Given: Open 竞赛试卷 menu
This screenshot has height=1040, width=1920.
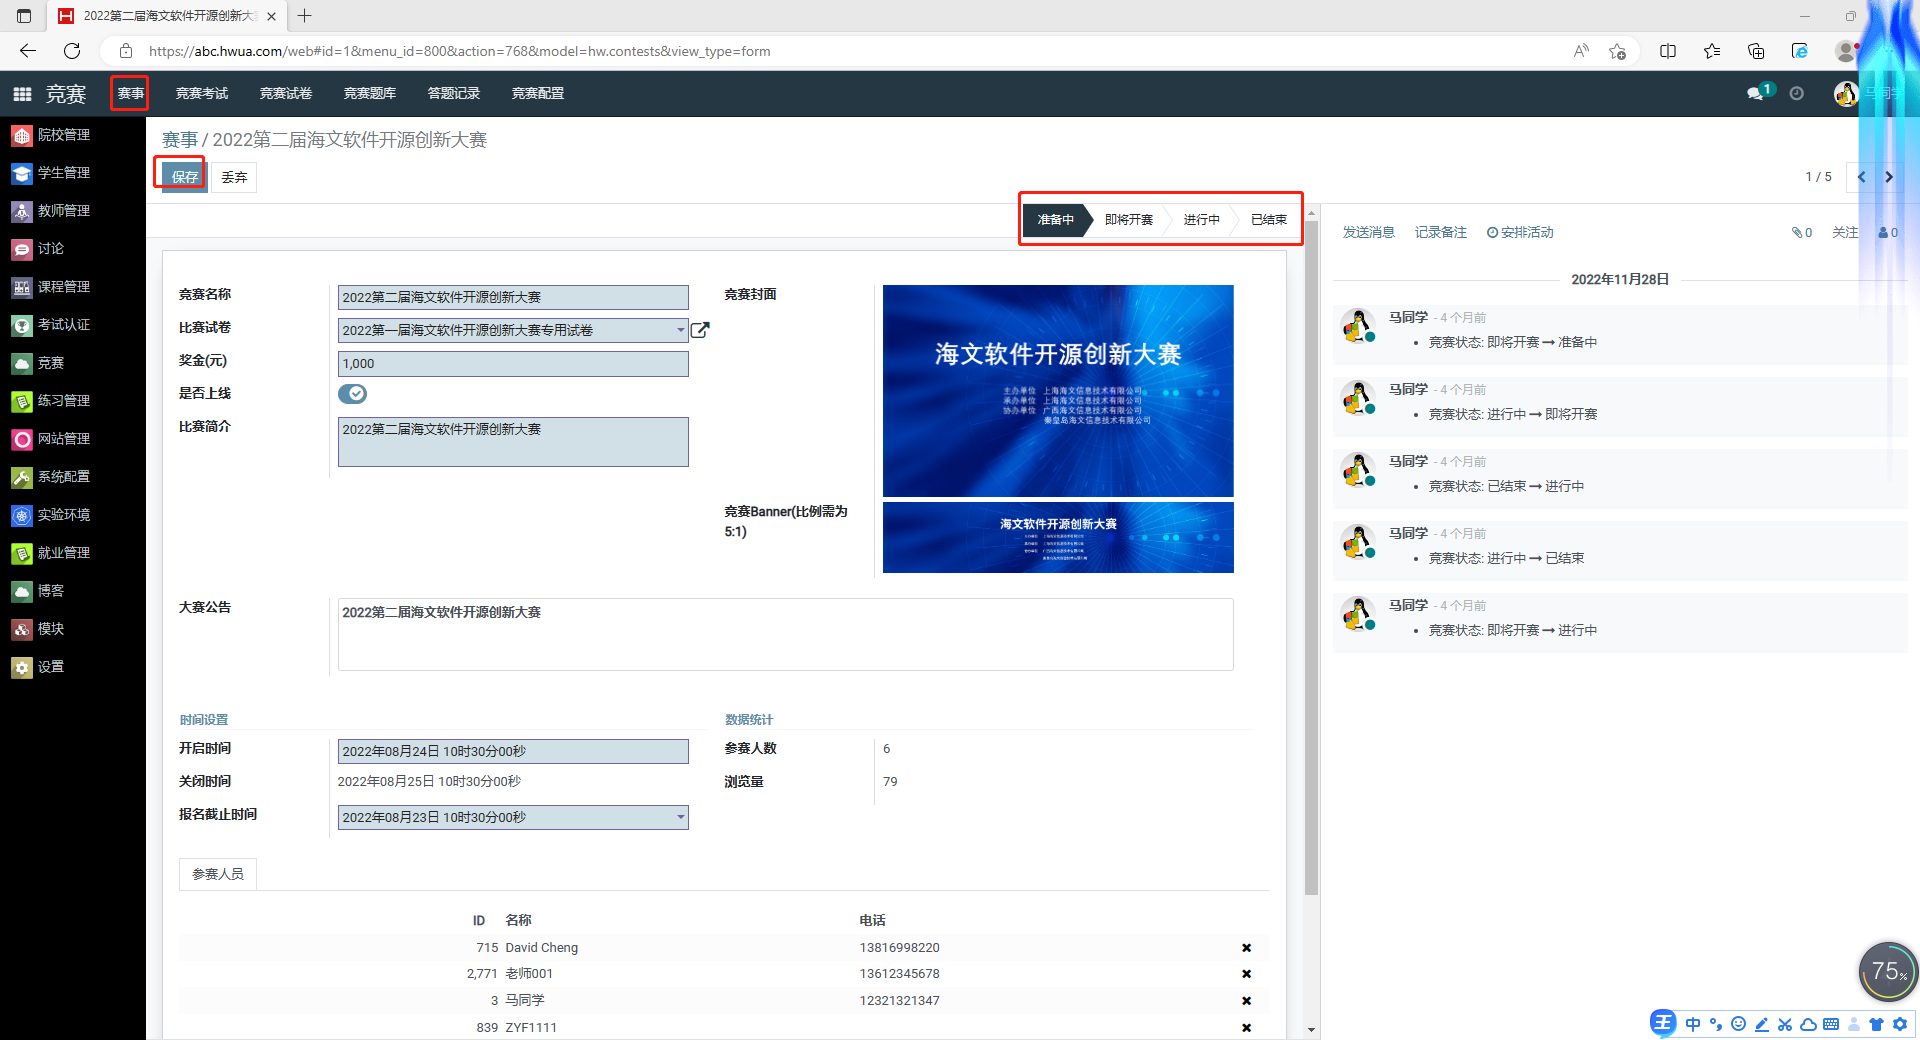Looking at the screenshot, I should (286, 93).
